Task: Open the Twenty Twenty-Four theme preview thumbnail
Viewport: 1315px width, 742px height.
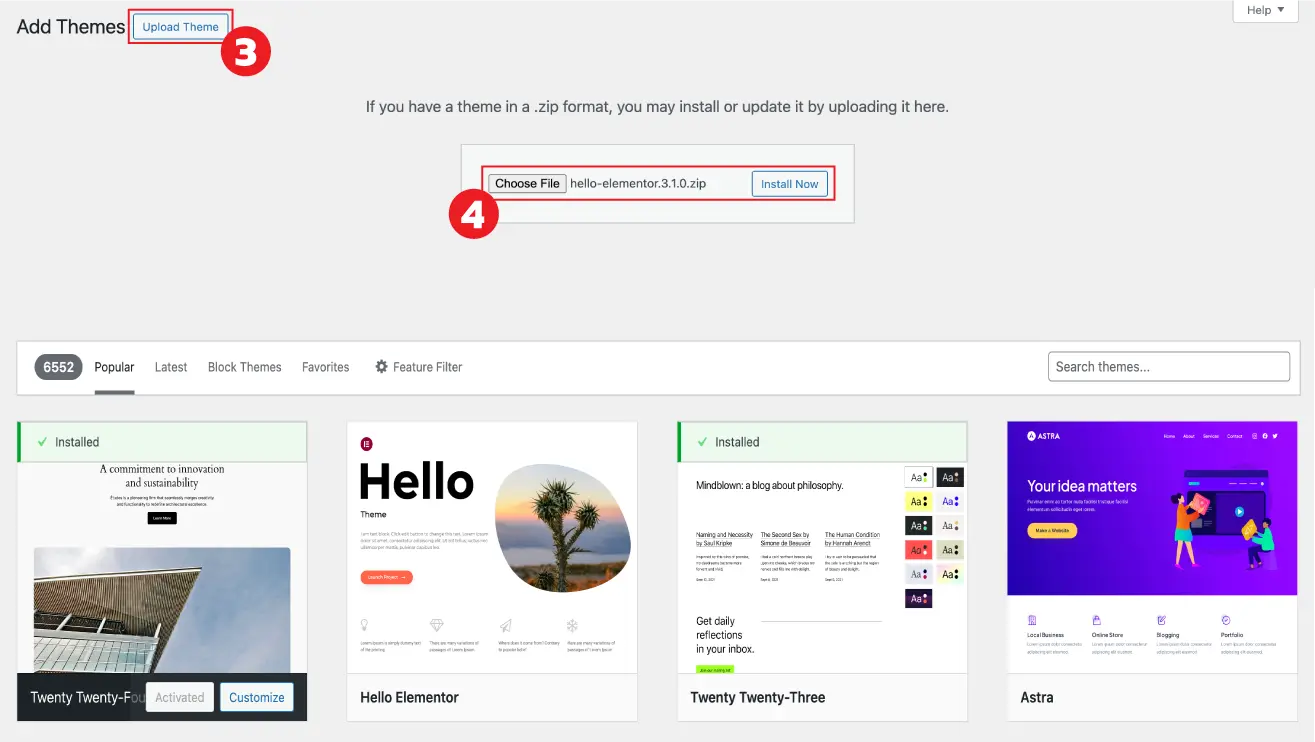Action: point(162,567)
